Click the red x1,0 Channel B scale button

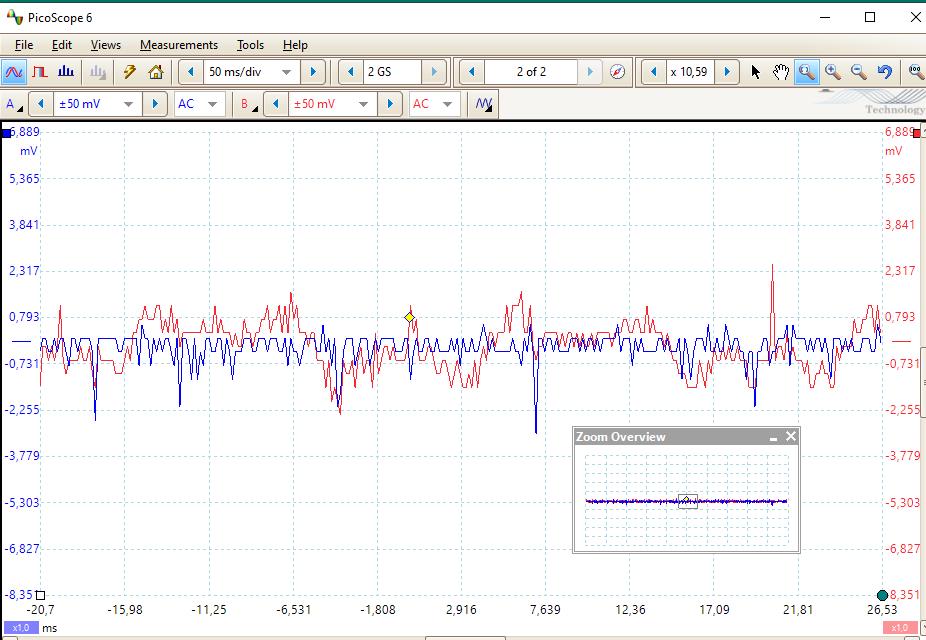[x=900, y=628]
